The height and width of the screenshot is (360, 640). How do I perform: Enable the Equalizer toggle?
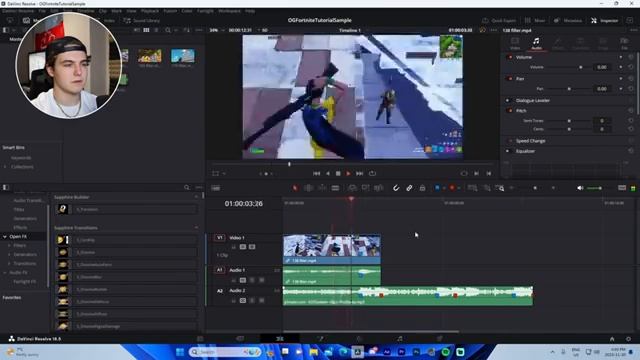[x=508, y=151]
